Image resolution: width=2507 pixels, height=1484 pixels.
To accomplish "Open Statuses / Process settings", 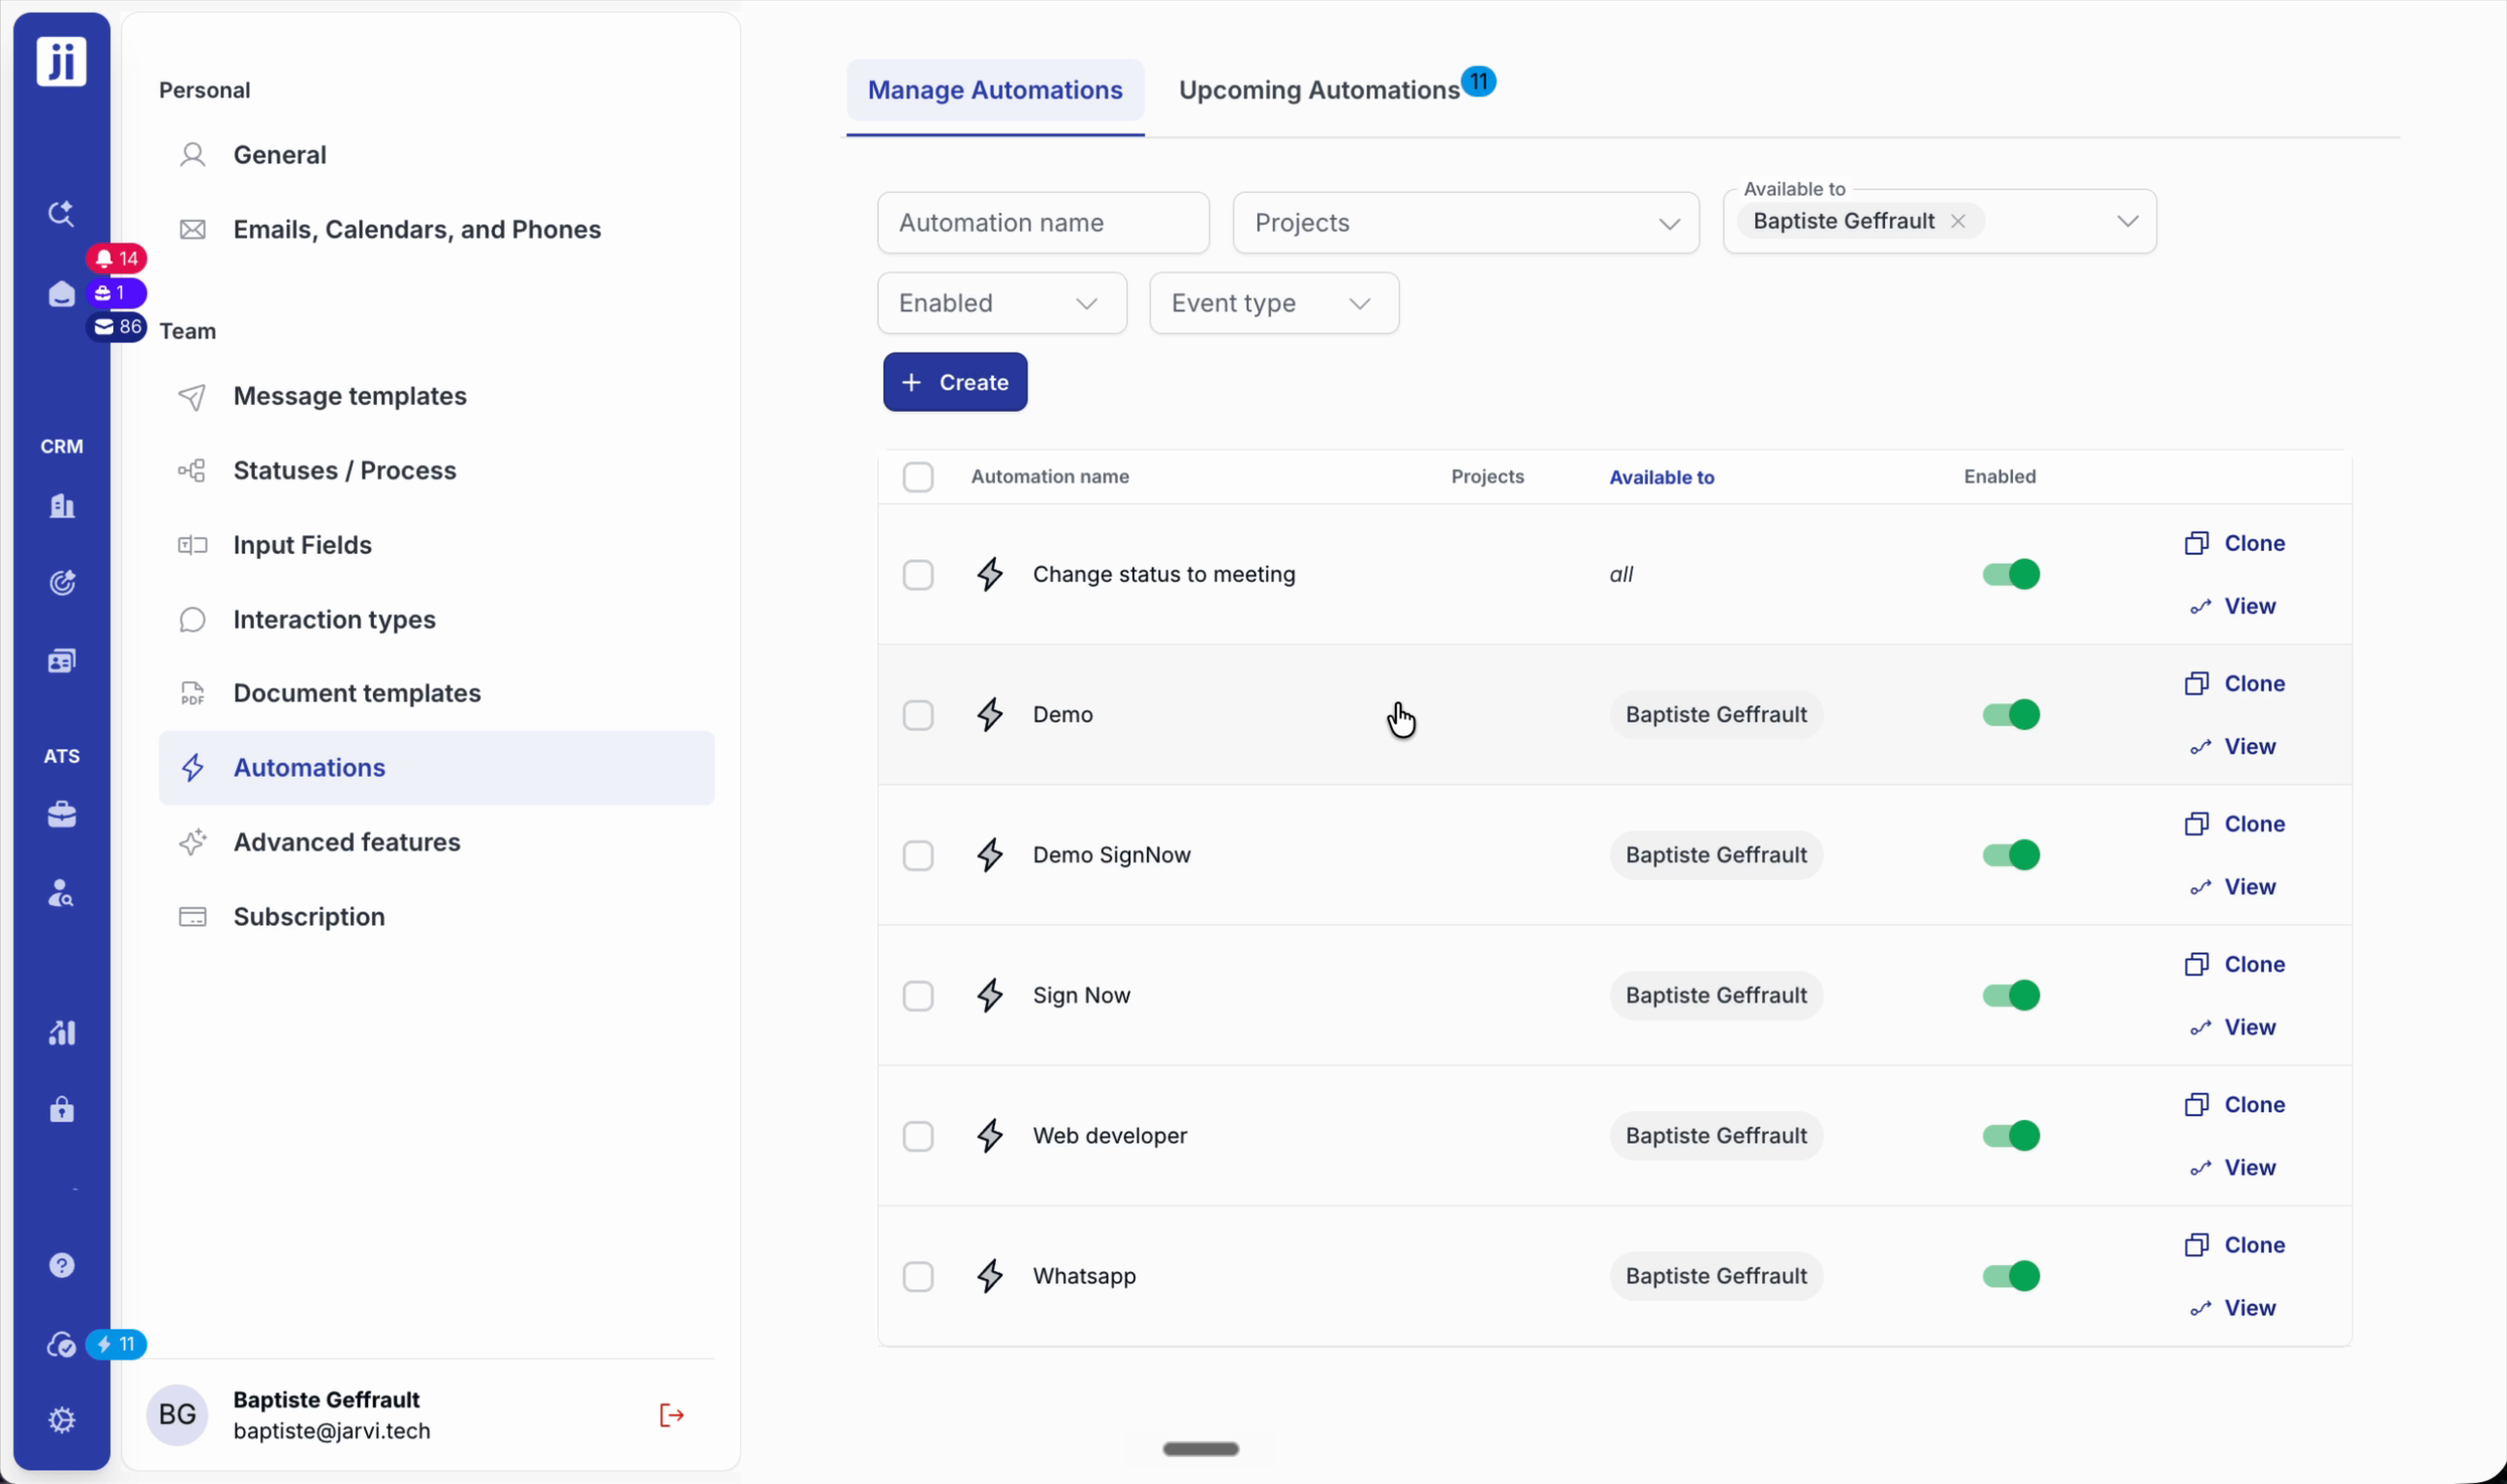I will pyautogui.click(x=437, y=471).
